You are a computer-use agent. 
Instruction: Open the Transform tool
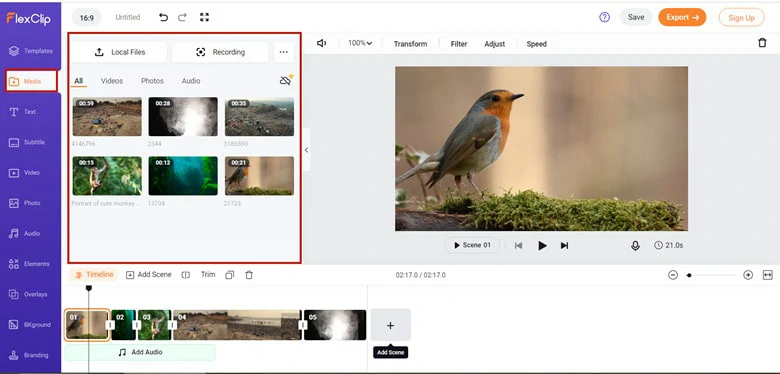click(x=410, y=44)
